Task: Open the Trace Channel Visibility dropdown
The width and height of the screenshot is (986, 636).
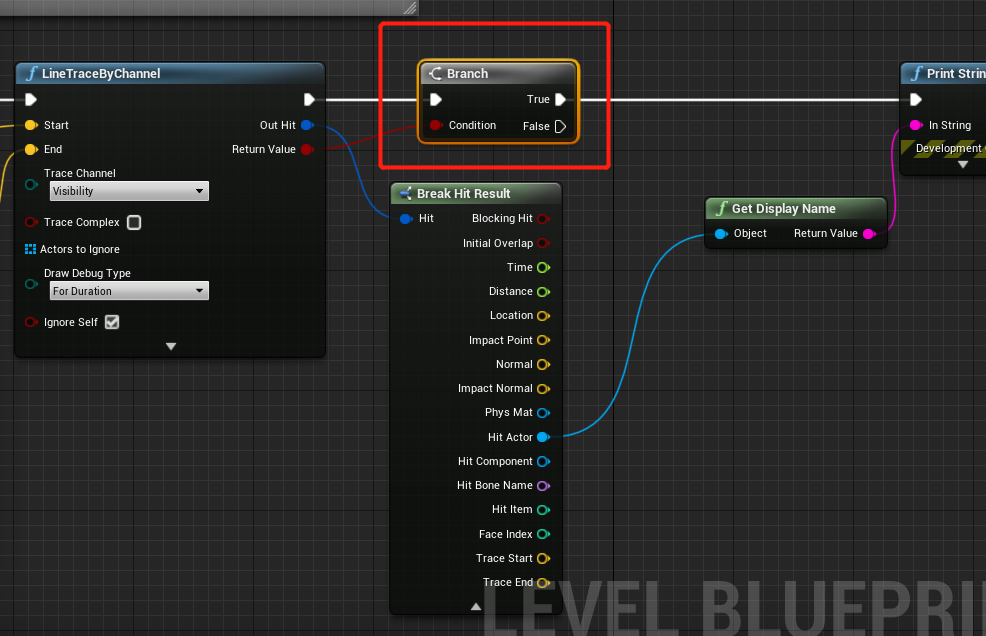Action: tap(129, 191)
